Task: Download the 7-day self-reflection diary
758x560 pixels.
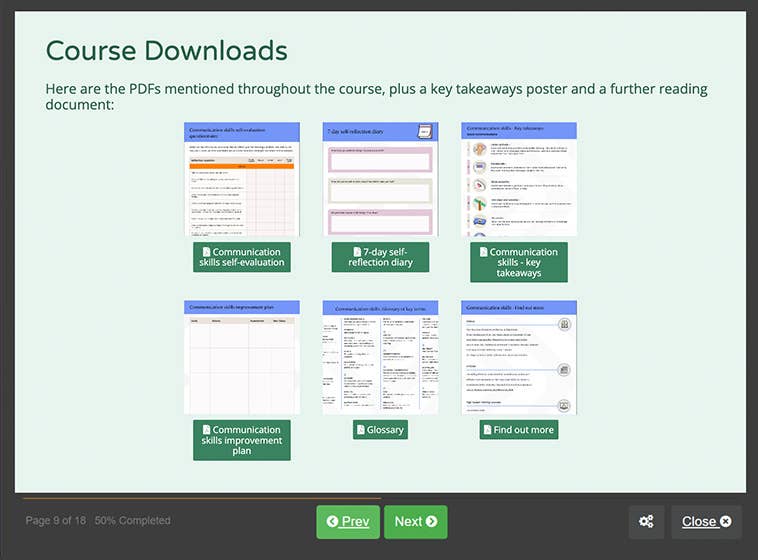Action: pos(380,257)
